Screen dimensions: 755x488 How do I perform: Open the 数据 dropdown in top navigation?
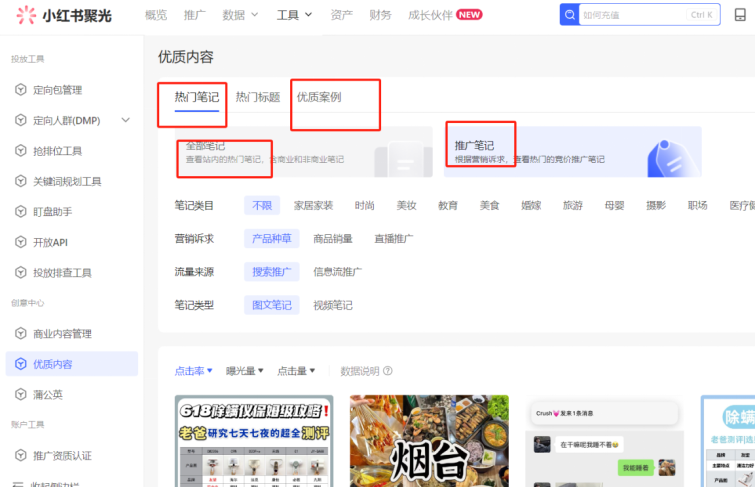click(240, 15)
